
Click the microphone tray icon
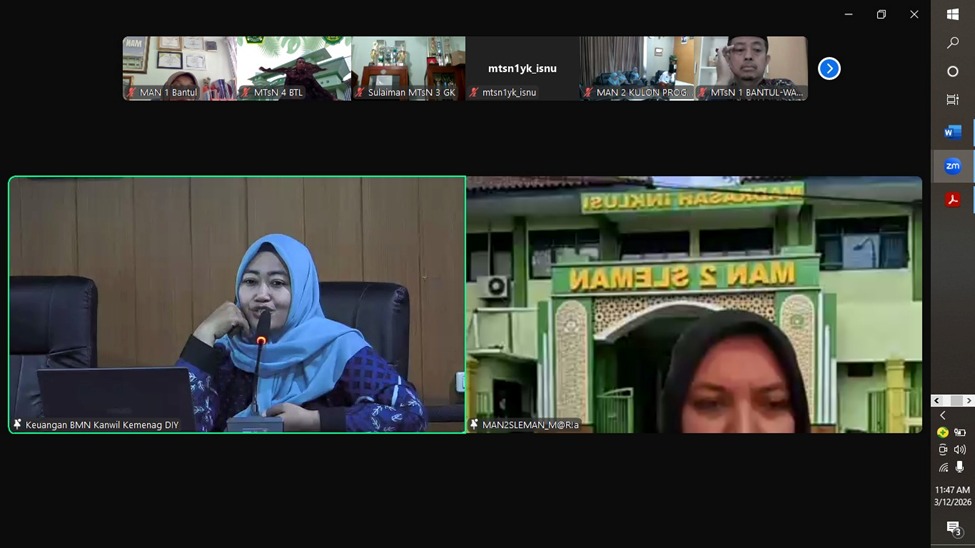click(960, 467)
